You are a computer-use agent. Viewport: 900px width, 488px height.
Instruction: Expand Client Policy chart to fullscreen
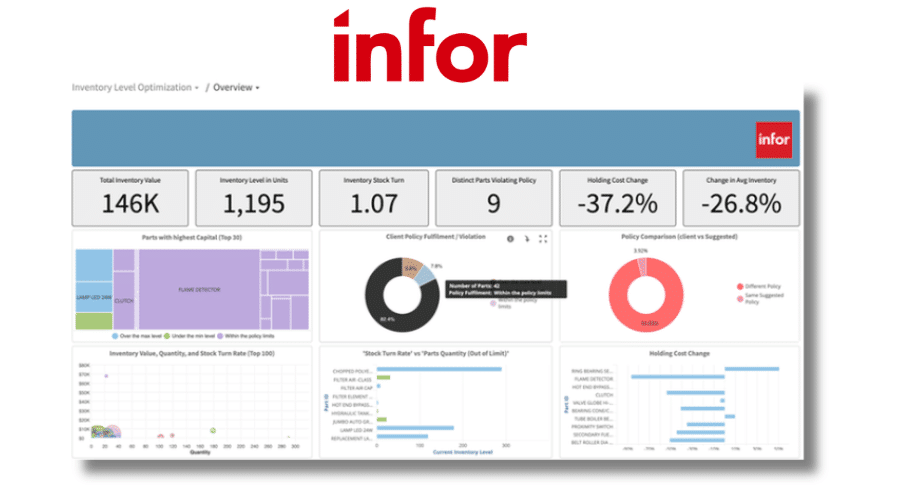pyautogui.click(x=543, y=239)
